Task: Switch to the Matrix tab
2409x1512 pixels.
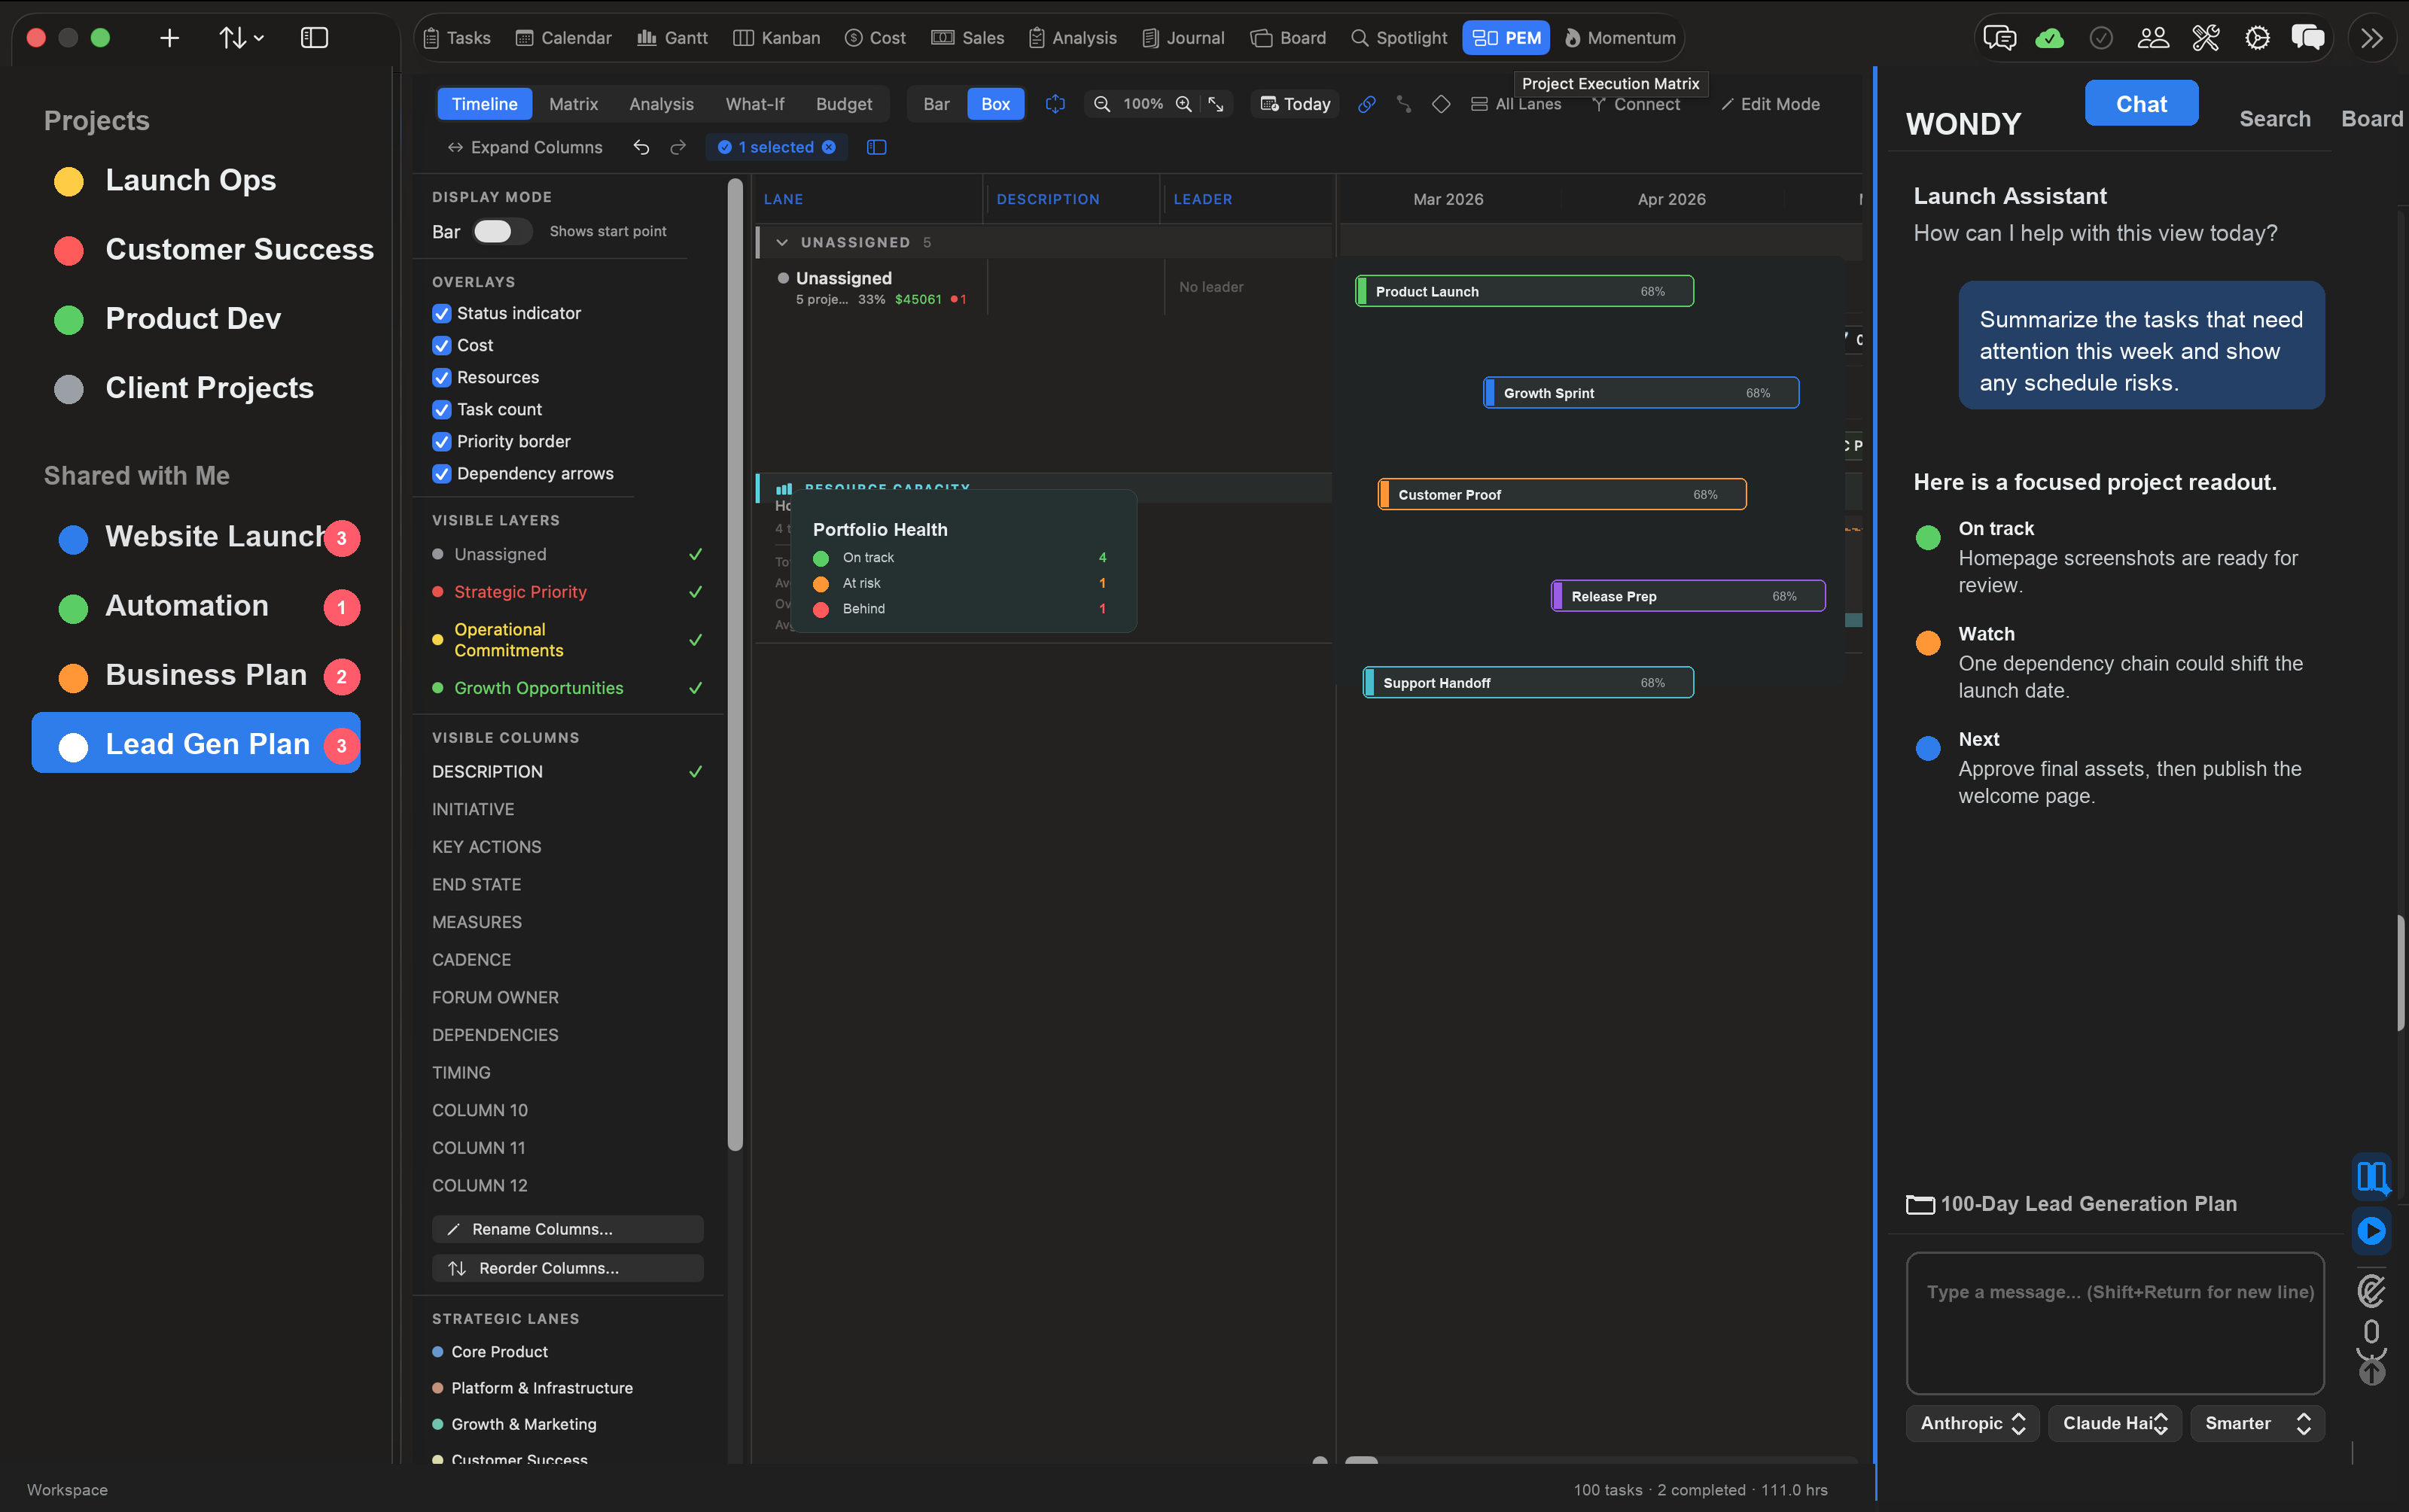Action: (x=573, y=104)
